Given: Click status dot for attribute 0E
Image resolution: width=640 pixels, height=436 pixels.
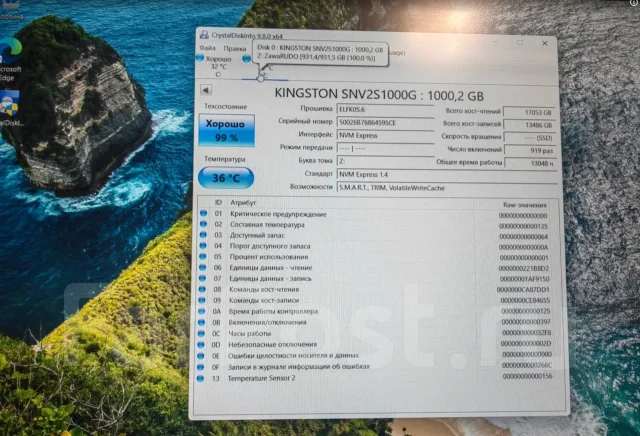Looking at the screenshot, I should (201, 356).
